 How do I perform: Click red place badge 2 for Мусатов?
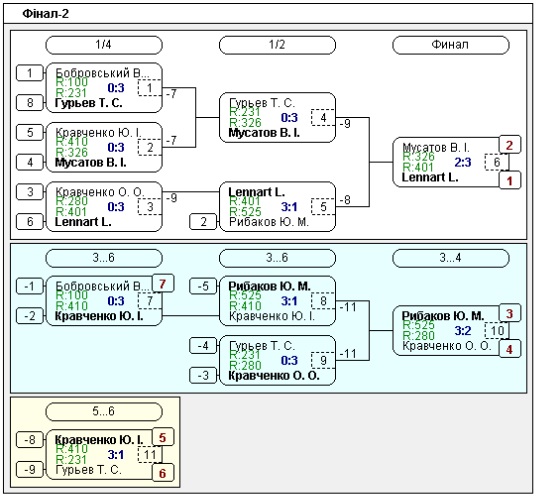point(510,145)
